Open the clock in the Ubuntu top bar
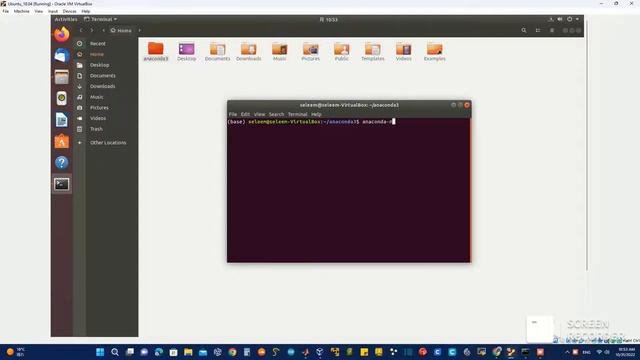The image size is (640, 360). (329, 19)
